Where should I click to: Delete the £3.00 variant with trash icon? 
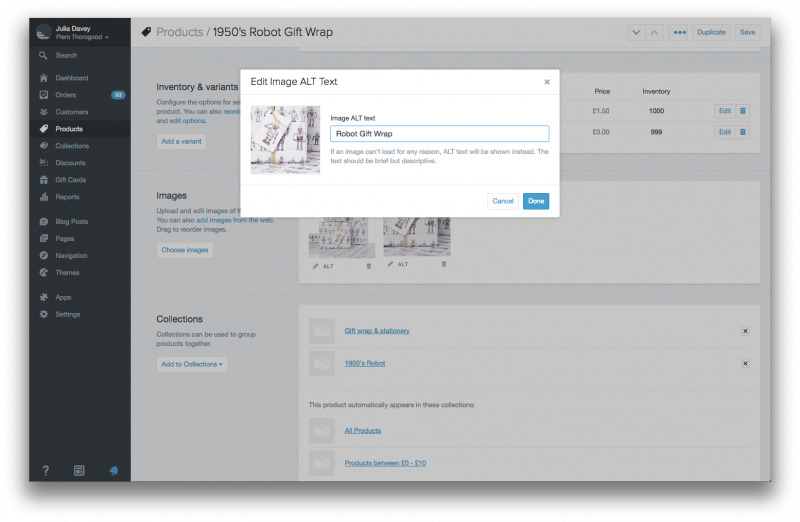[x=743, y=132]
